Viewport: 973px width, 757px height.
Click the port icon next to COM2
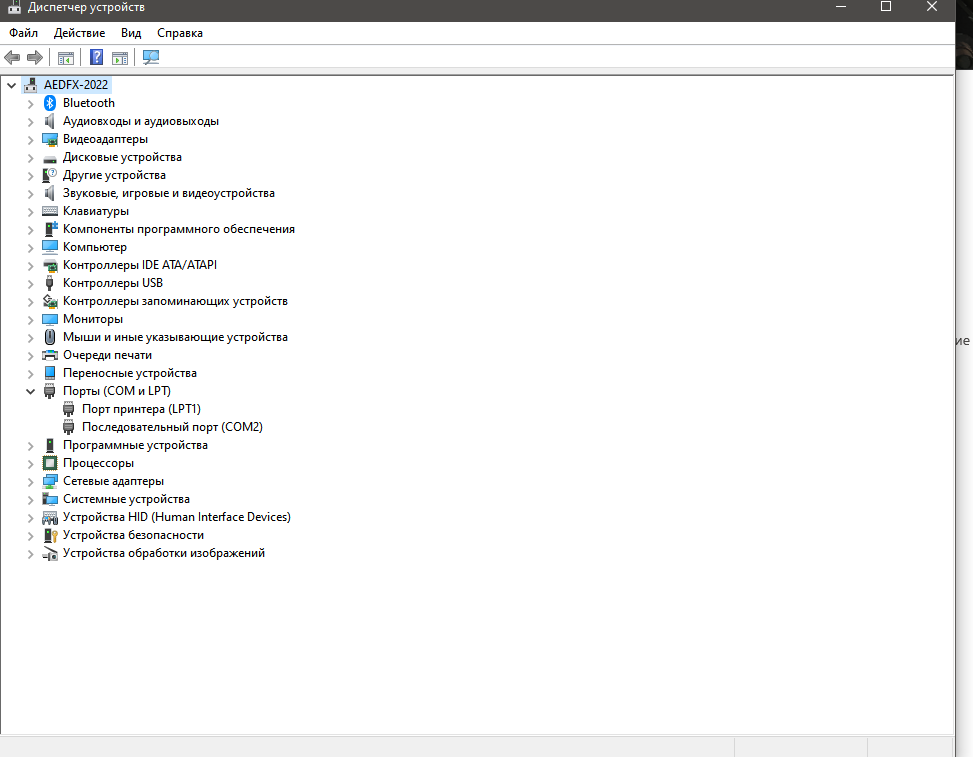coord(69,427)
